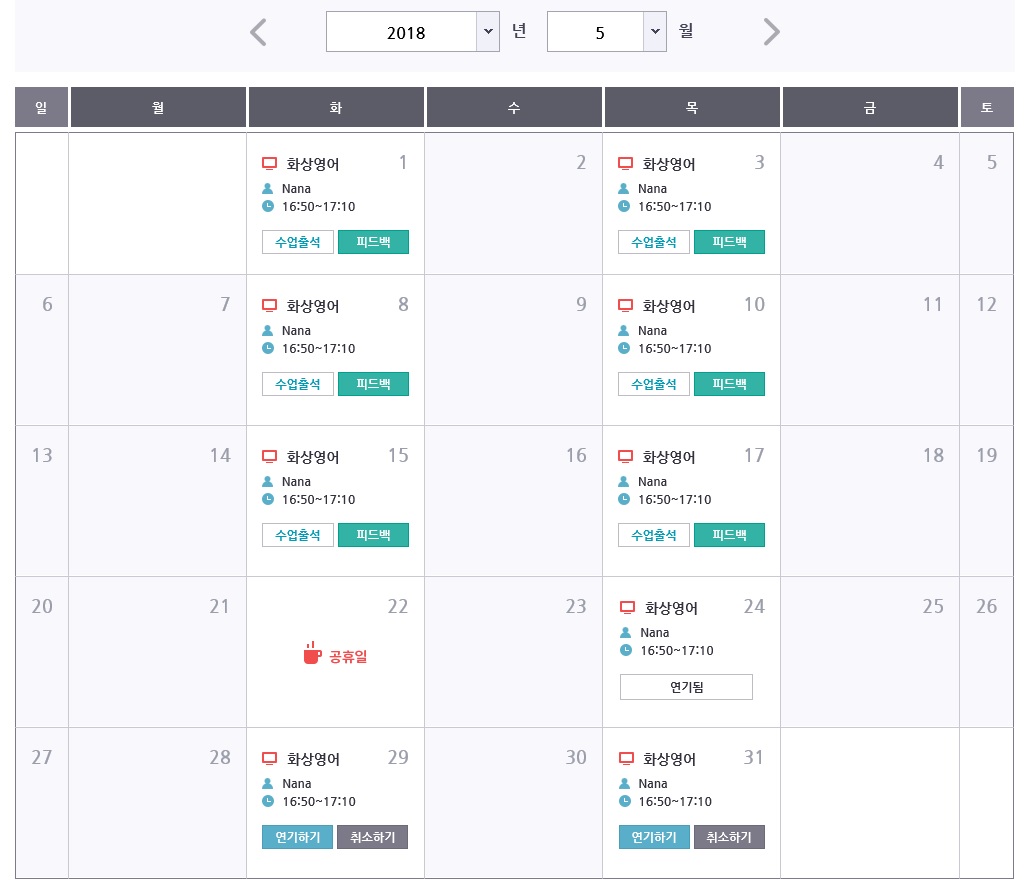Open 피드백 for May 10 class
The width and height of the screenshot is (1029, 885).
pos(729,384)
